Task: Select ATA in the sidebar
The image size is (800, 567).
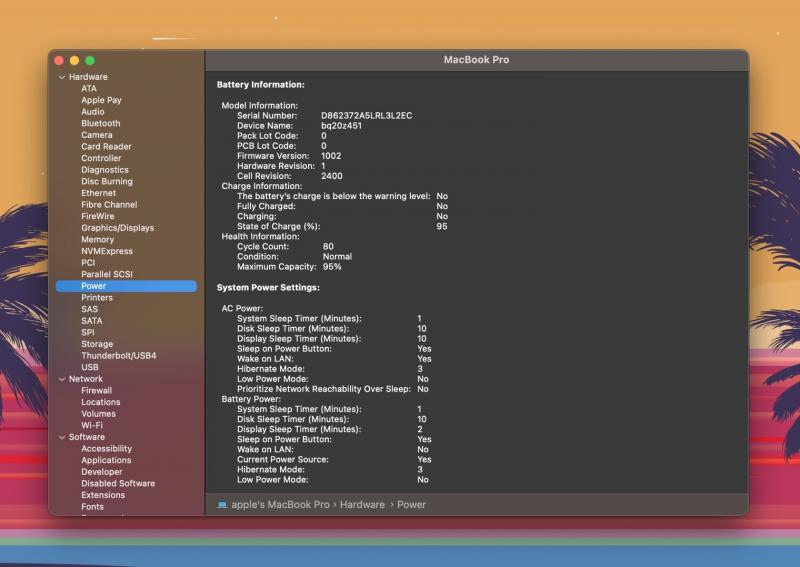Action: pos(89,88)
